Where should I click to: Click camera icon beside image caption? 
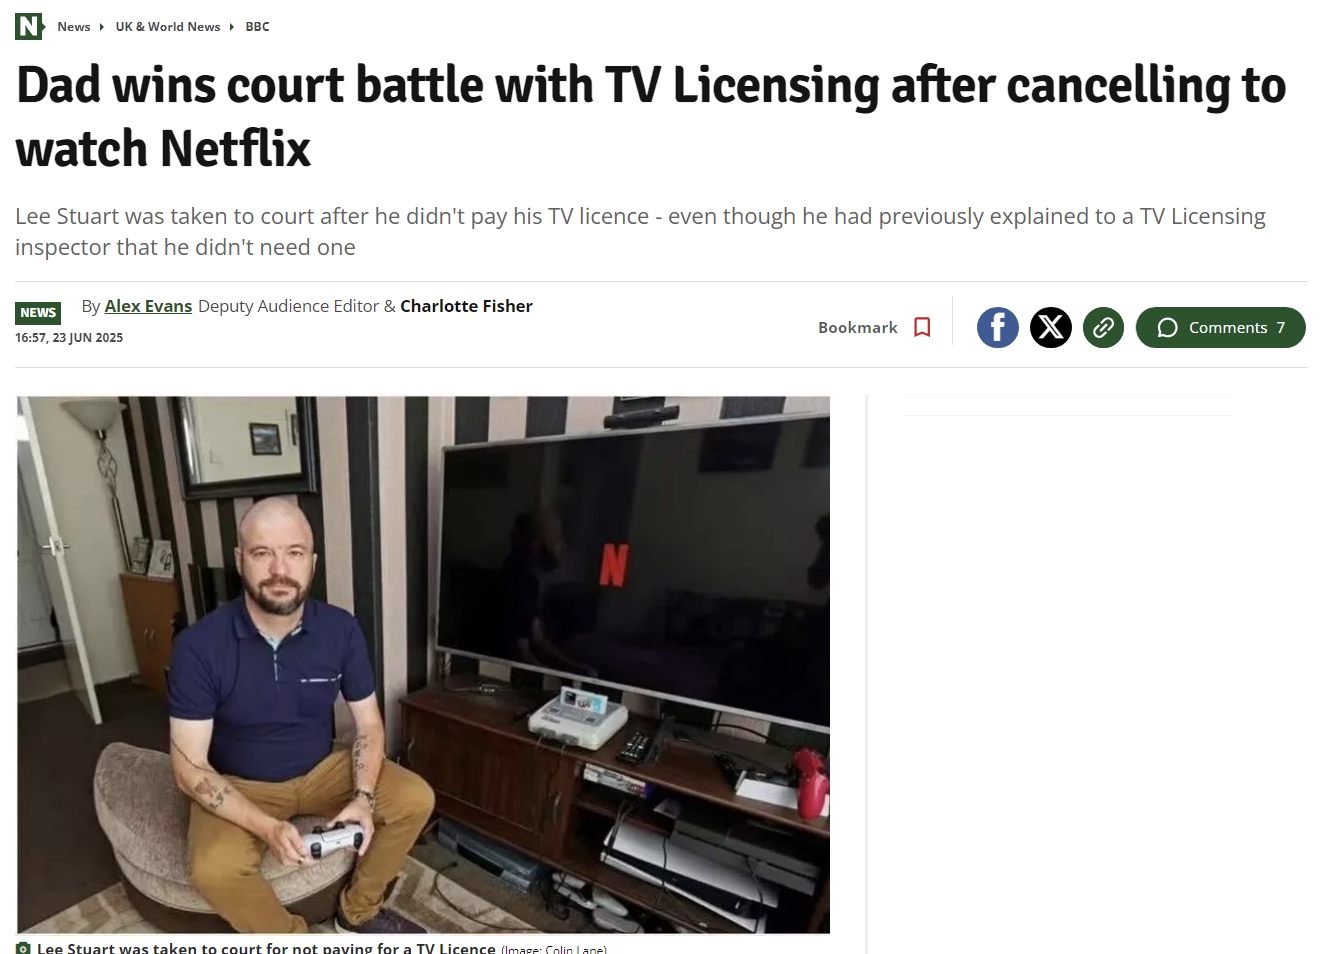coord(23,948)
